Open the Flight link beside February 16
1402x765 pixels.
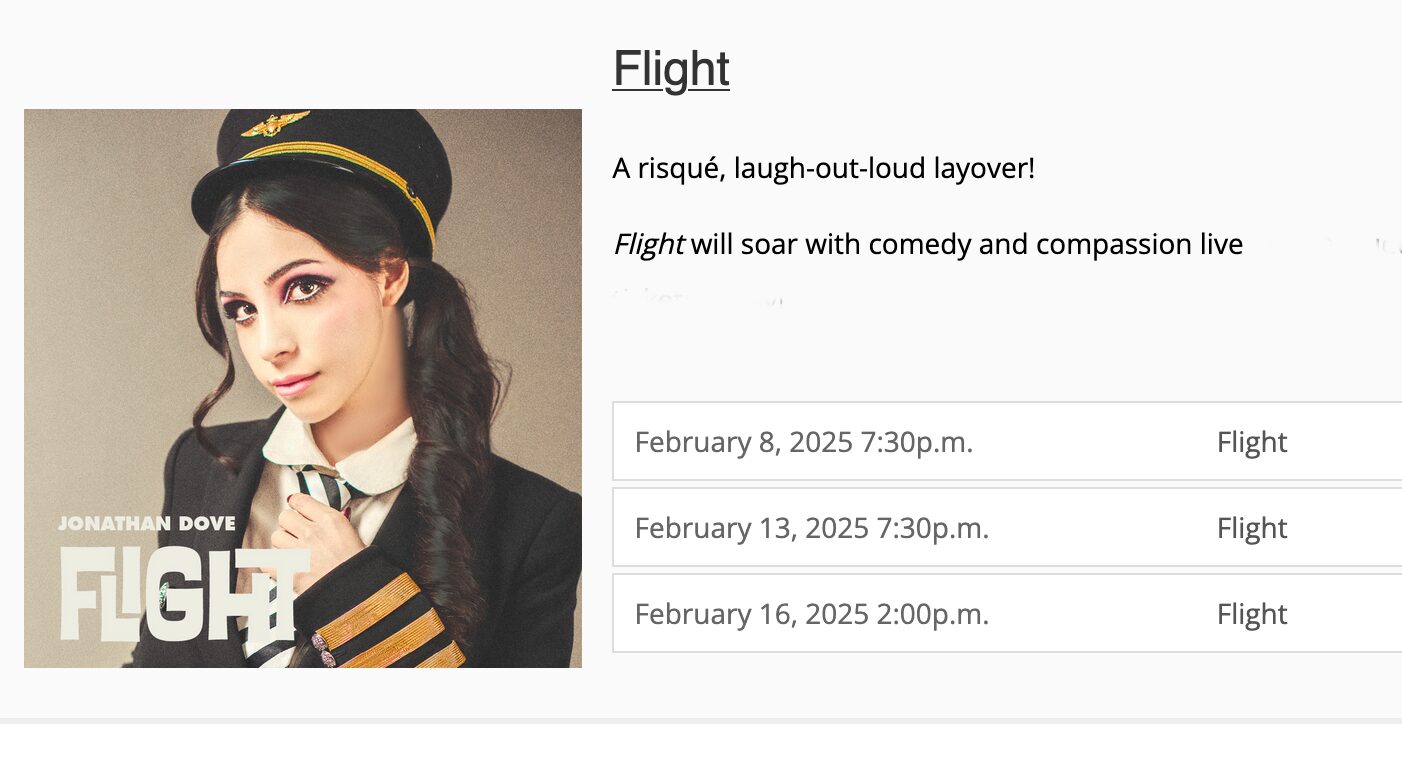click(1251, 613)
